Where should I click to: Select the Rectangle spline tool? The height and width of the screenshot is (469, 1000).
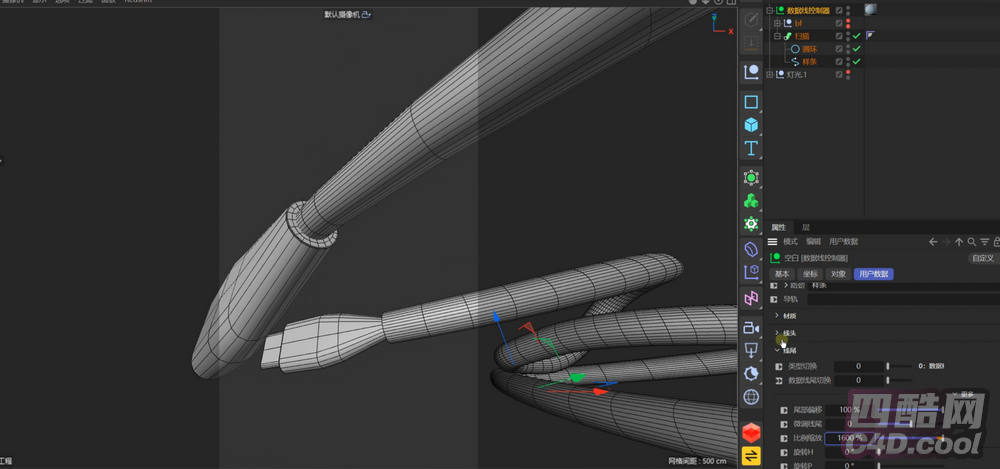751,102
